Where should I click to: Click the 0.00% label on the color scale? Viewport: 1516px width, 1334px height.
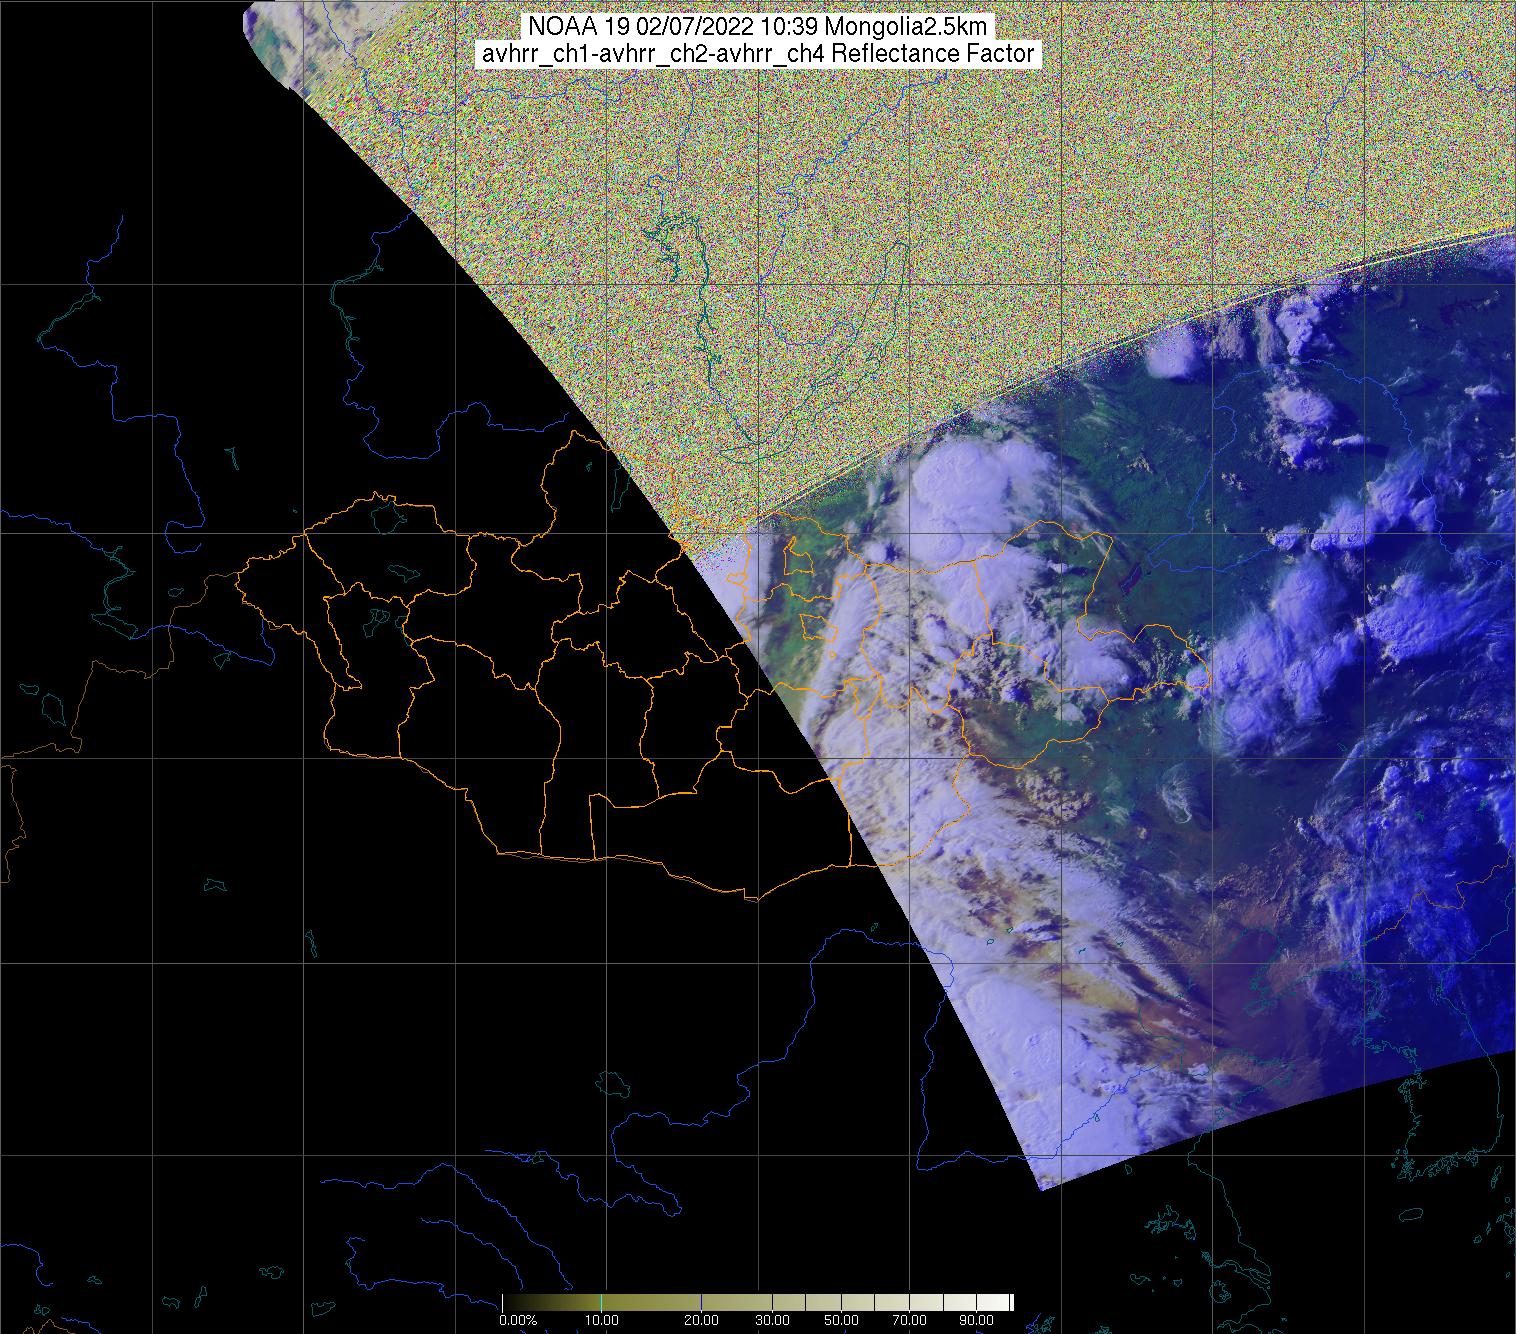point(517,1321)
